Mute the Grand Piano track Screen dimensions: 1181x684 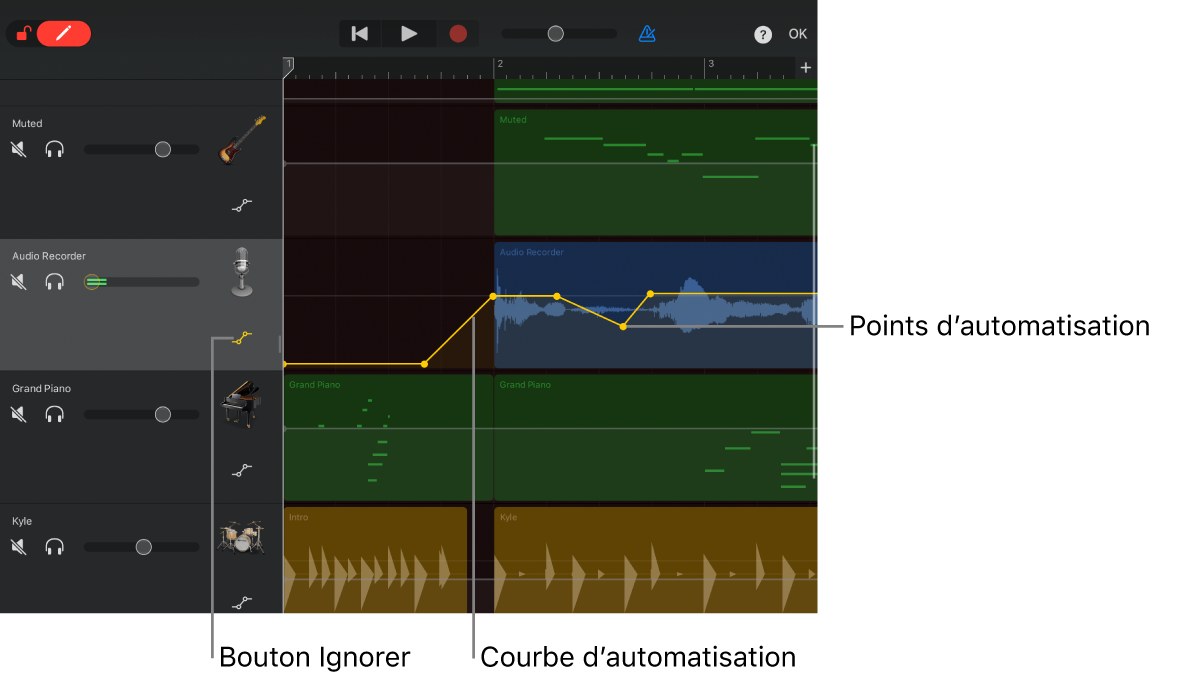coord(19,414)
